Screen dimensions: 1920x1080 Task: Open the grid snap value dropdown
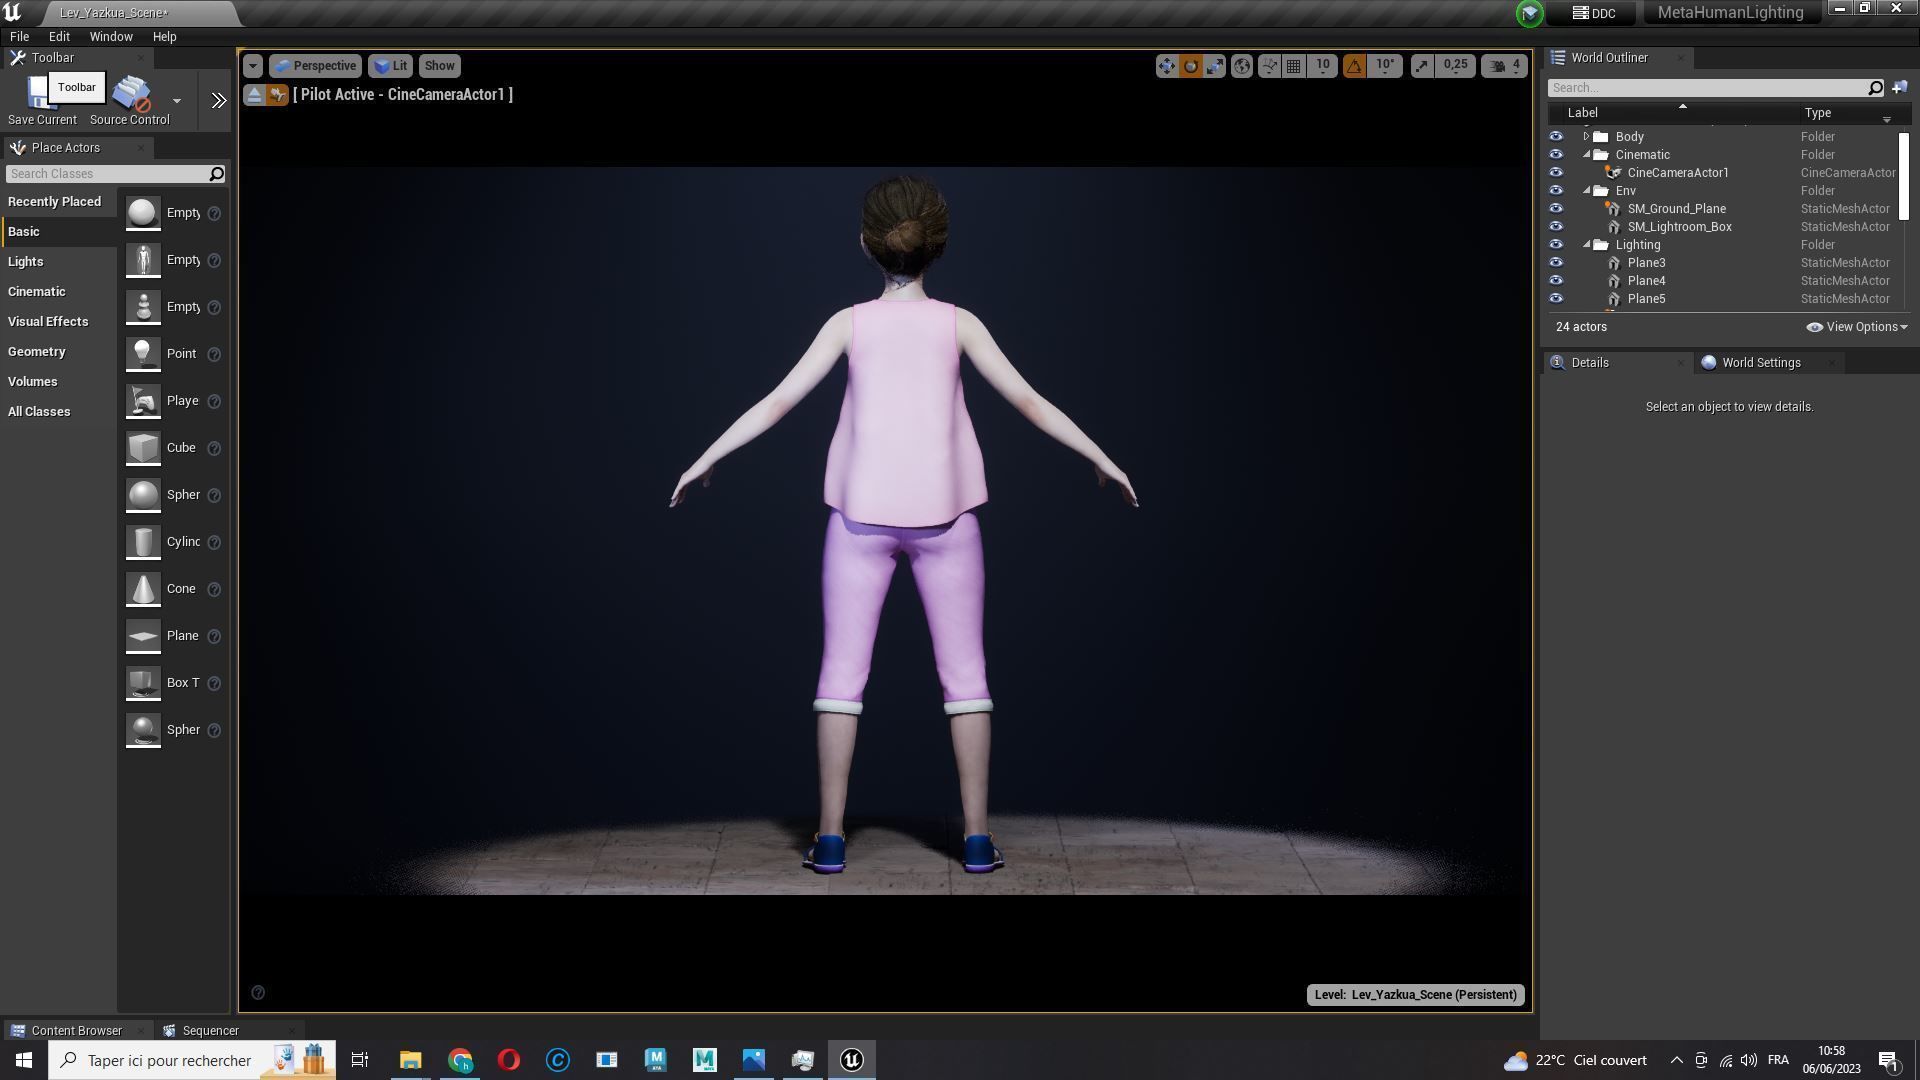[1323, 66]
